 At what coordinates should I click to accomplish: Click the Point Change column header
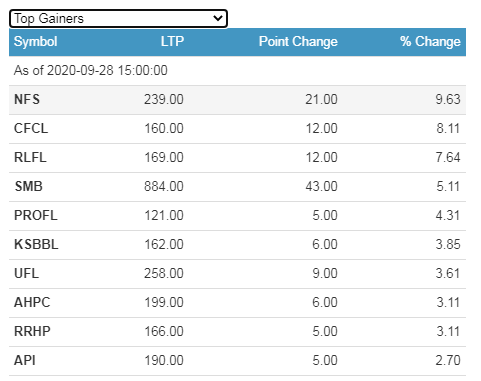point(298,42)
